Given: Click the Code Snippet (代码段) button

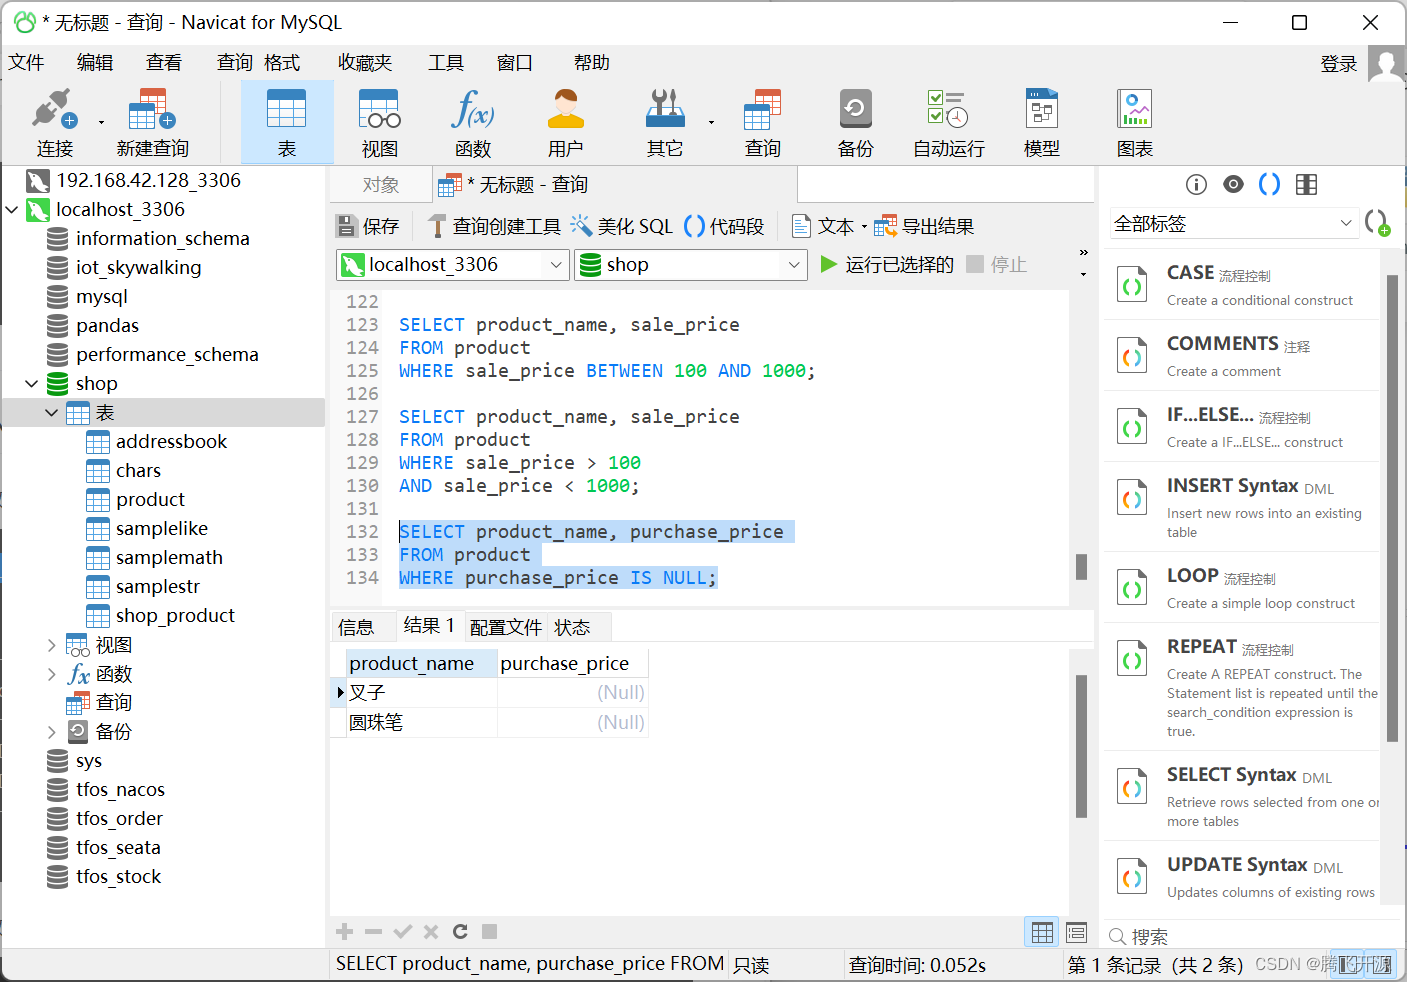Looking at the screenshot, I should 724,226.
